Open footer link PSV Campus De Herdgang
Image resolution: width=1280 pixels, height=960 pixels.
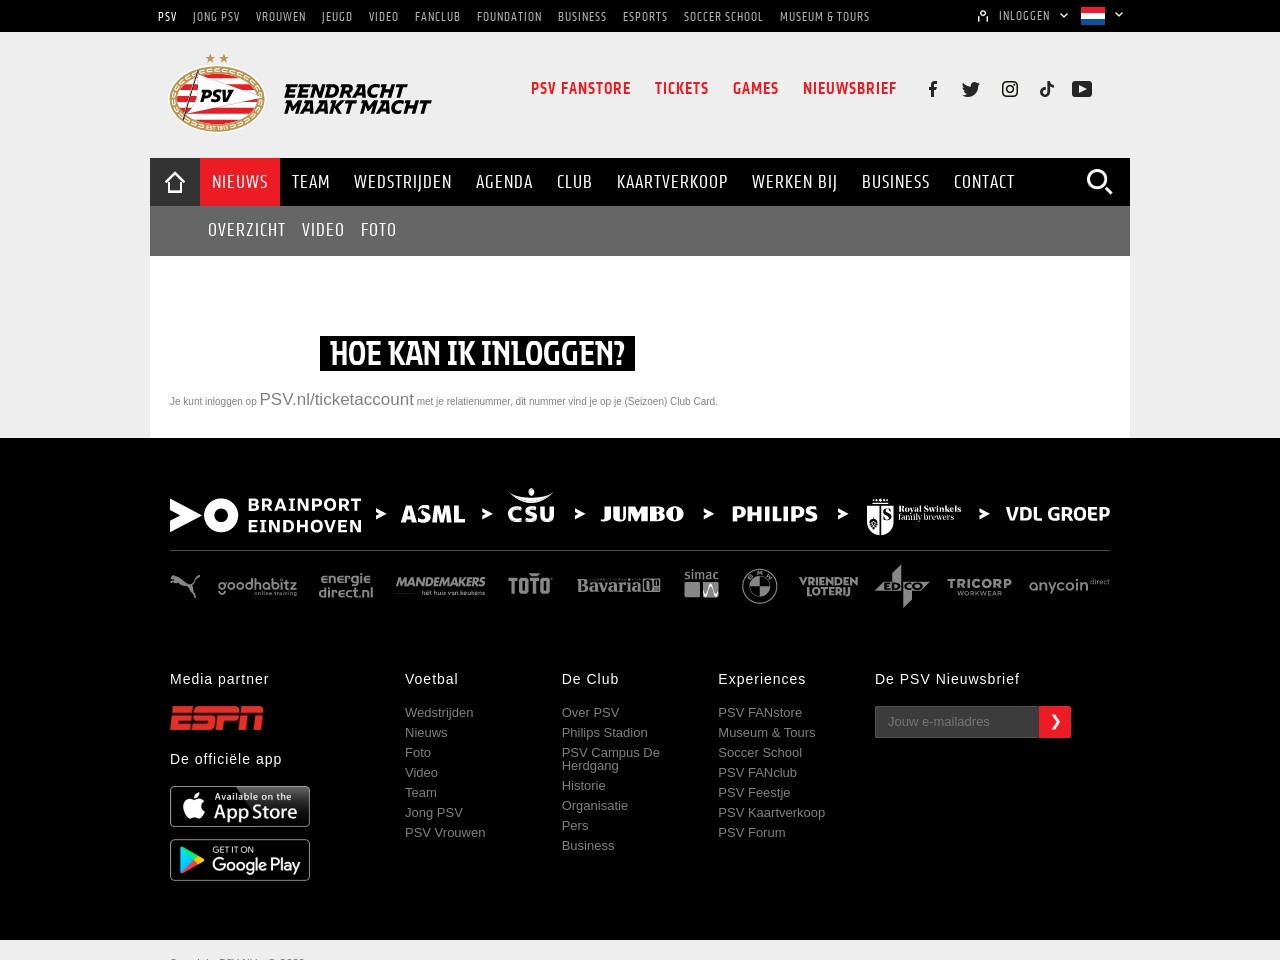click(x=611, y=759)
